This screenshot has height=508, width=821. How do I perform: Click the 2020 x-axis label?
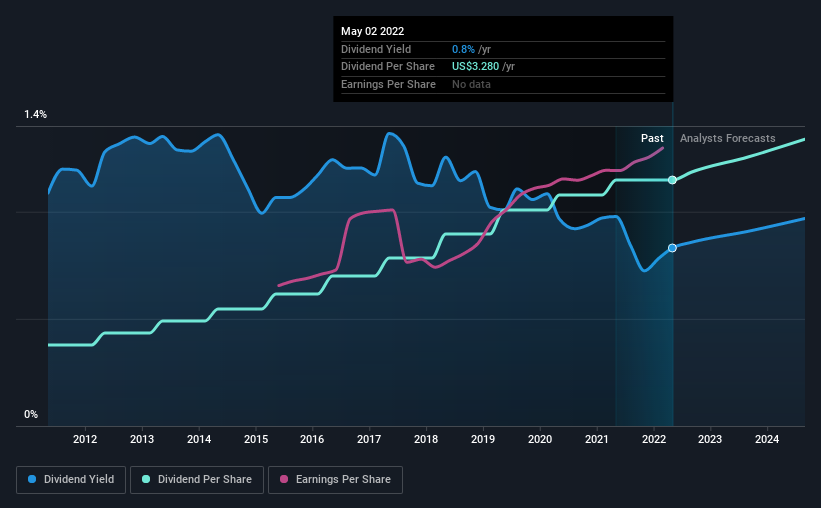tap(540, 439)
